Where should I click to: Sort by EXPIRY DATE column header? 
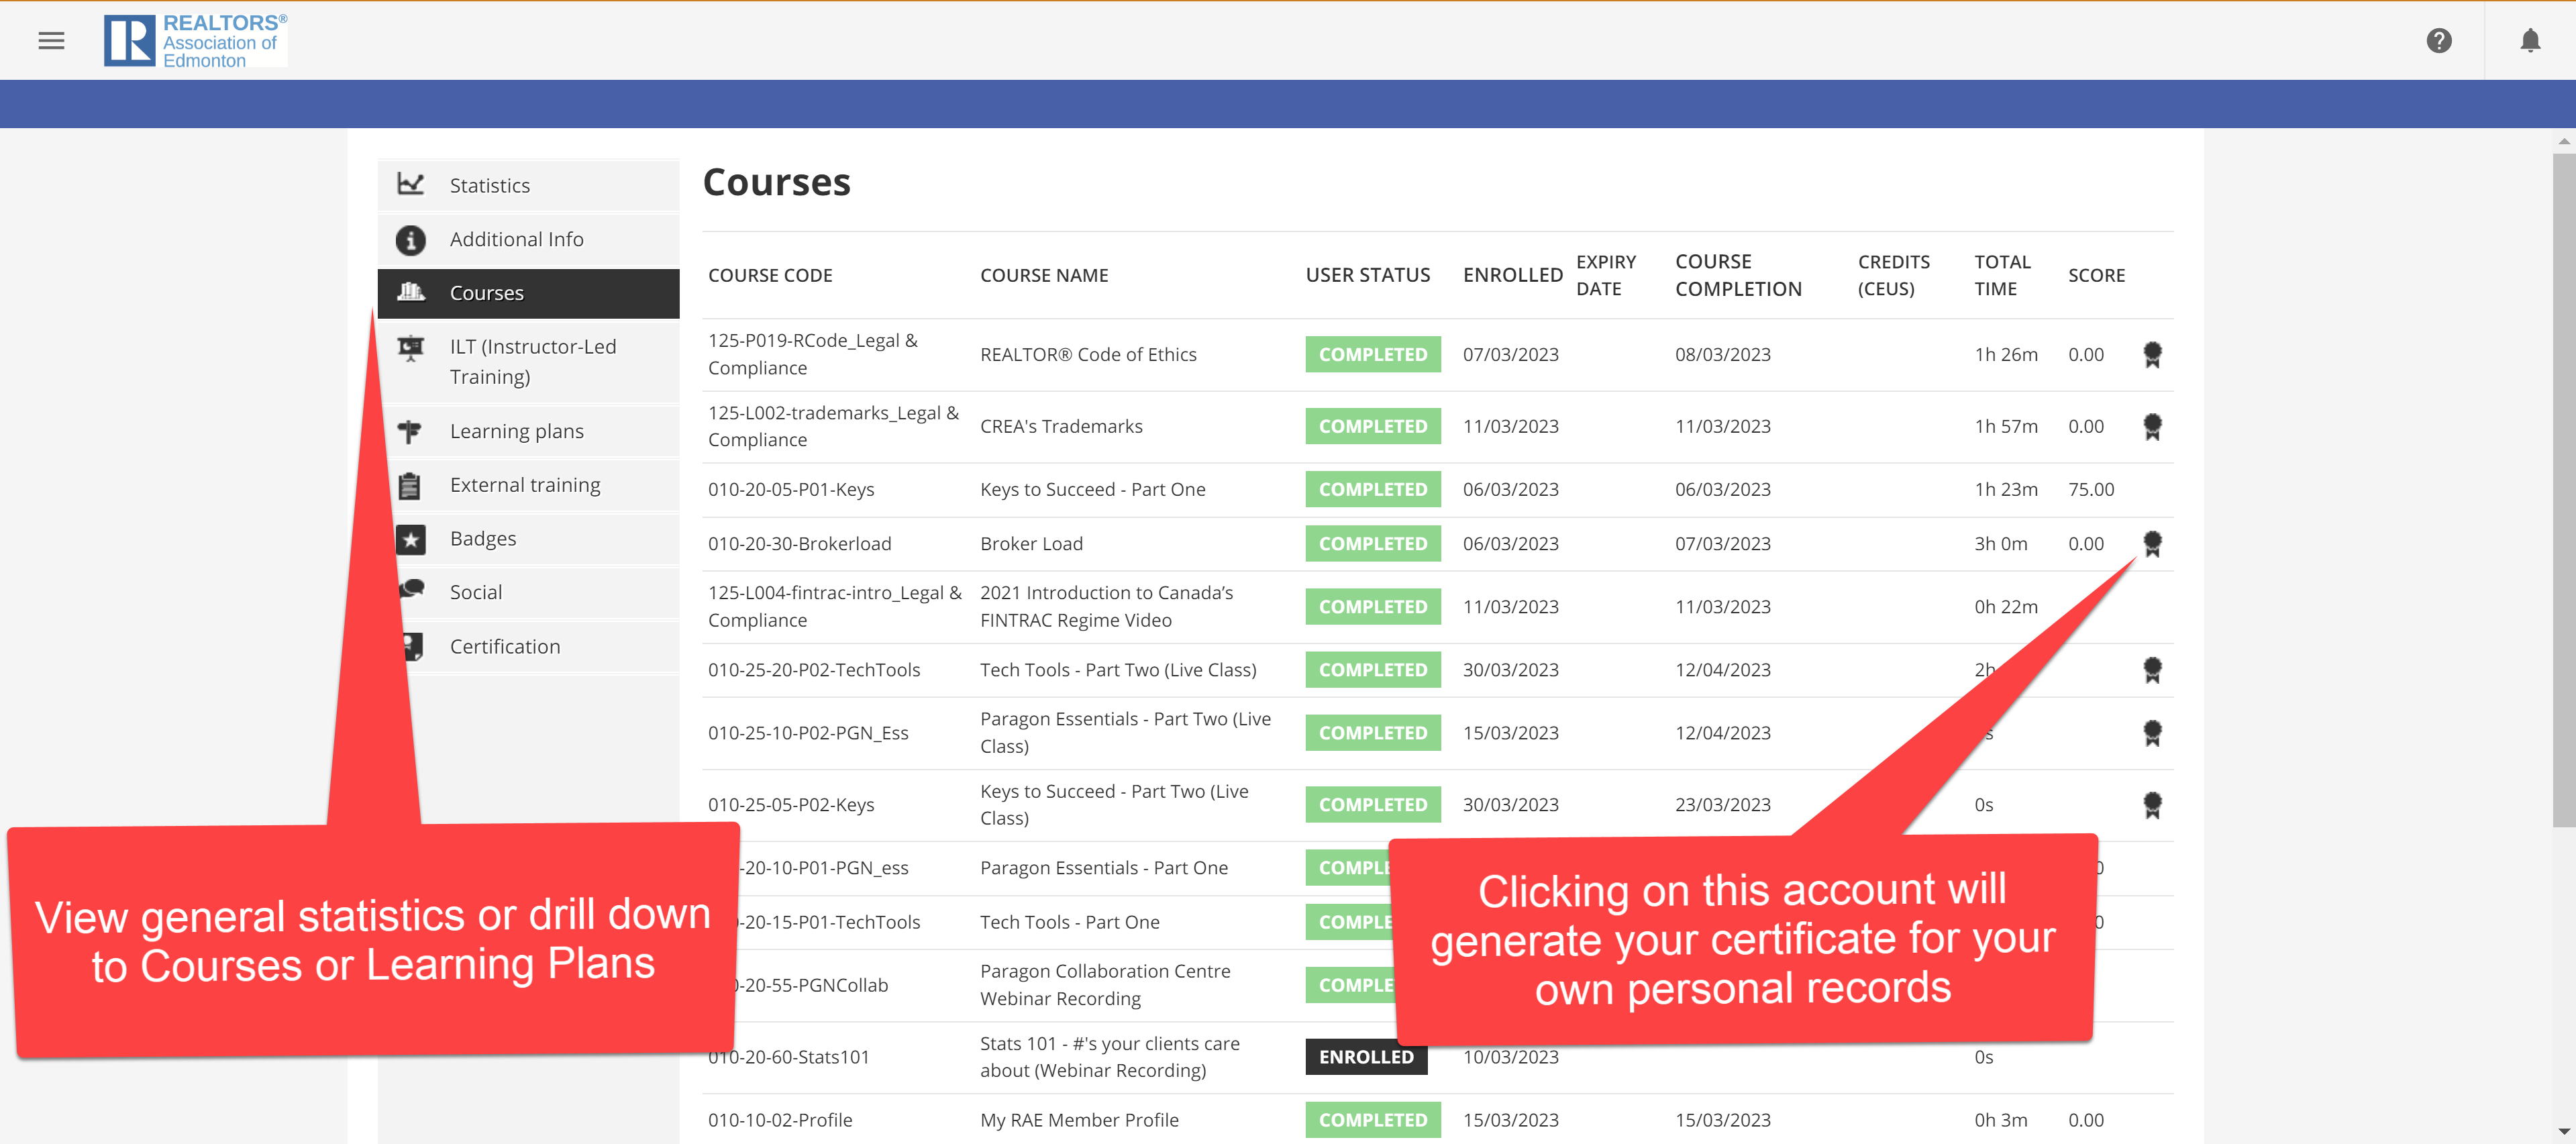click(x=1605, y=275)
